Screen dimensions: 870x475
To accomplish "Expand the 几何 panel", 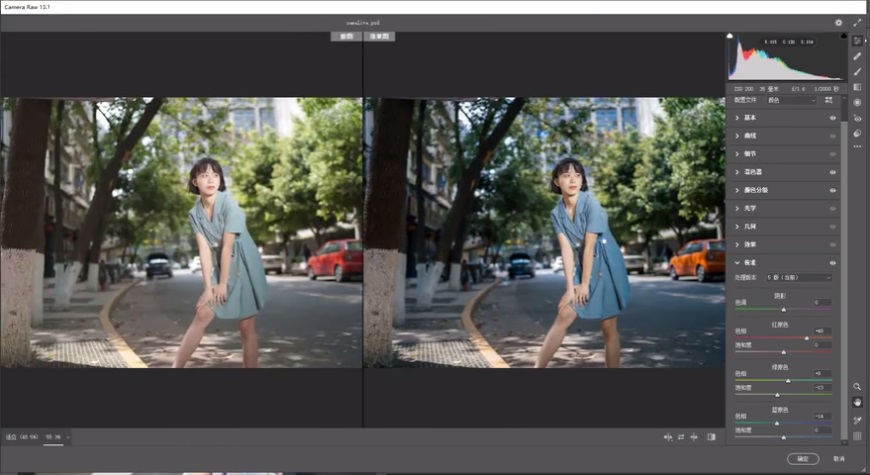I will [x=737, y=226].
